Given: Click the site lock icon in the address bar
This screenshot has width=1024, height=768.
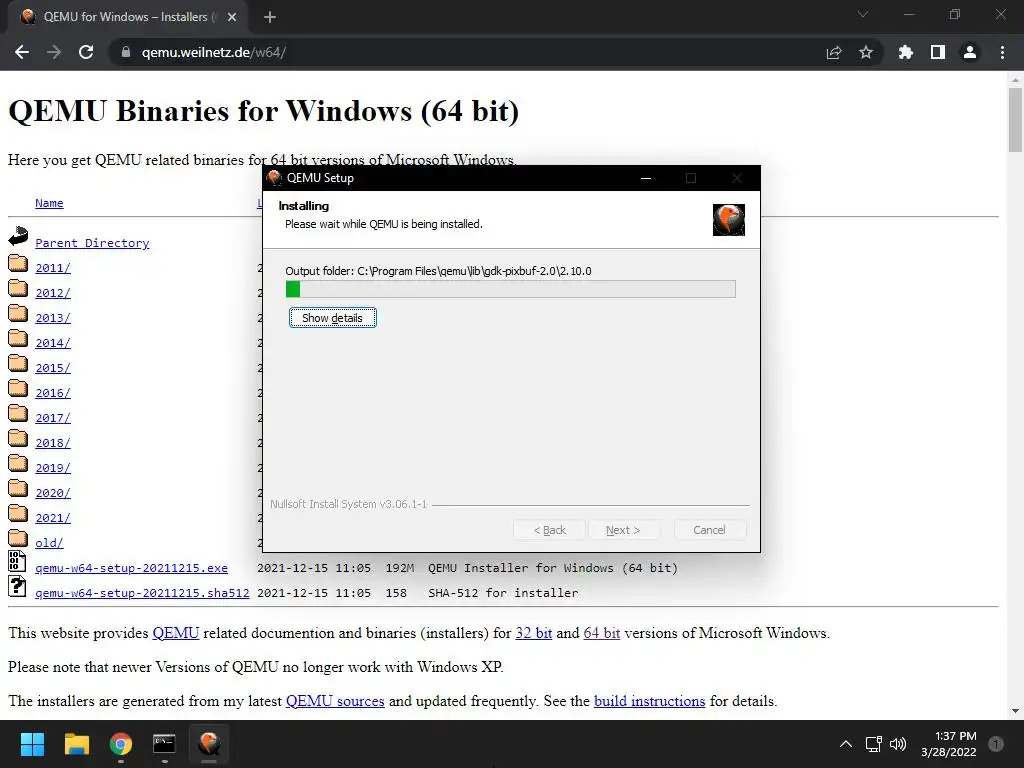Looking at the screenshot, I should point(125,52).
